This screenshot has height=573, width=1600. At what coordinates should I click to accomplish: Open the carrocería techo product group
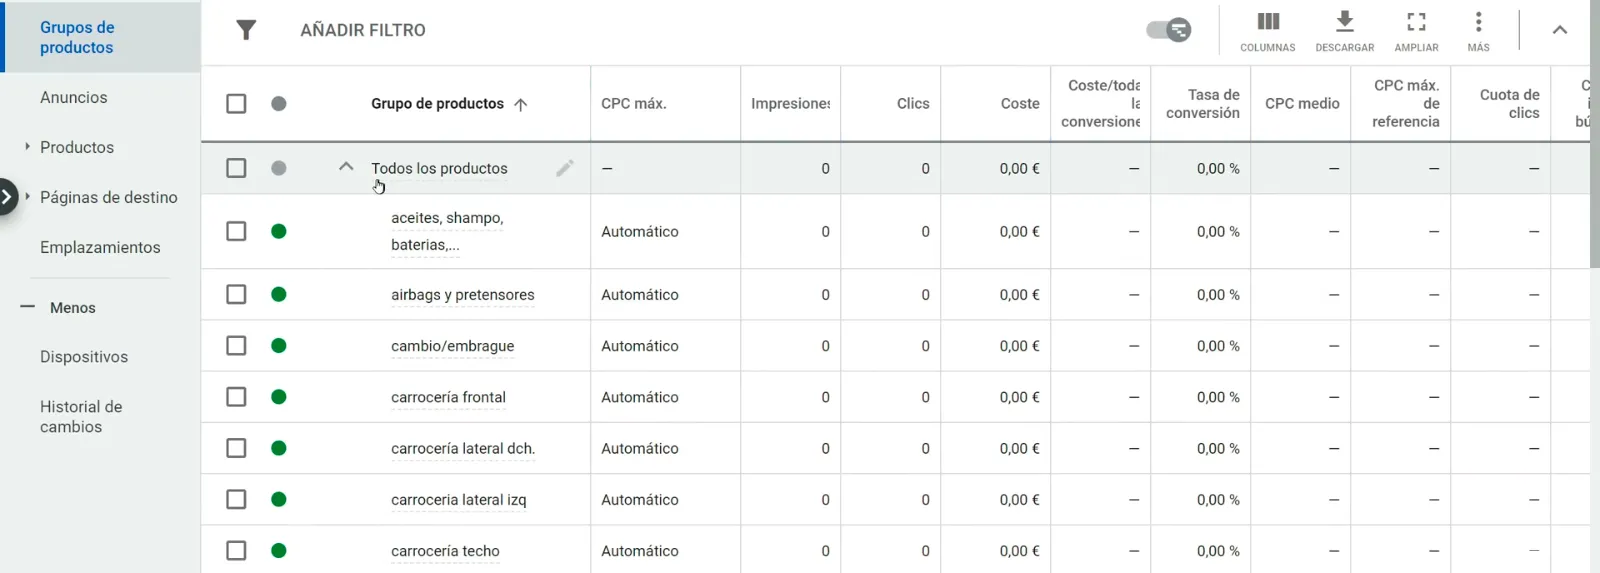(445, 551)
